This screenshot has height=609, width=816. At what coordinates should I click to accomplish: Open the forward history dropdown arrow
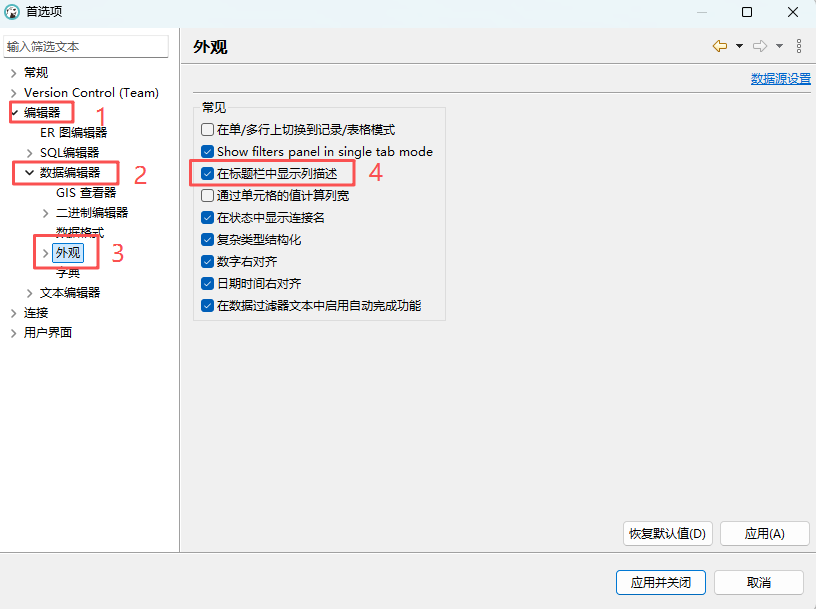coord(779,46)
